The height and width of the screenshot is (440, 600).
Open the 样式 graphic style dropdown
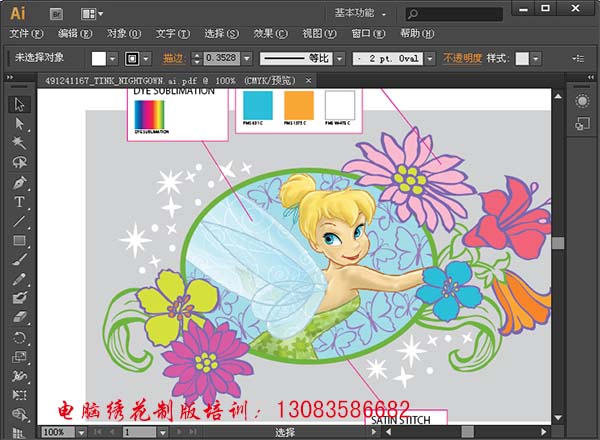(x=536, y=59)
